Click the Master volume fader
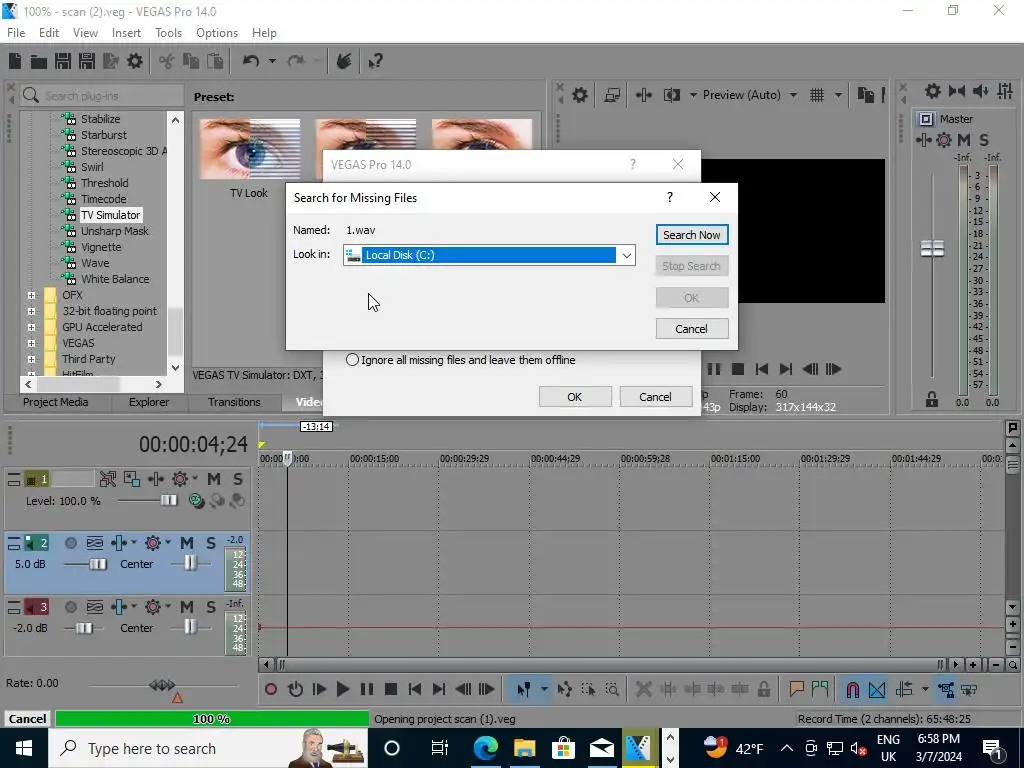The width and height of the screenshot is (1024, 768). pyautogui.click(x=932, y=249)
